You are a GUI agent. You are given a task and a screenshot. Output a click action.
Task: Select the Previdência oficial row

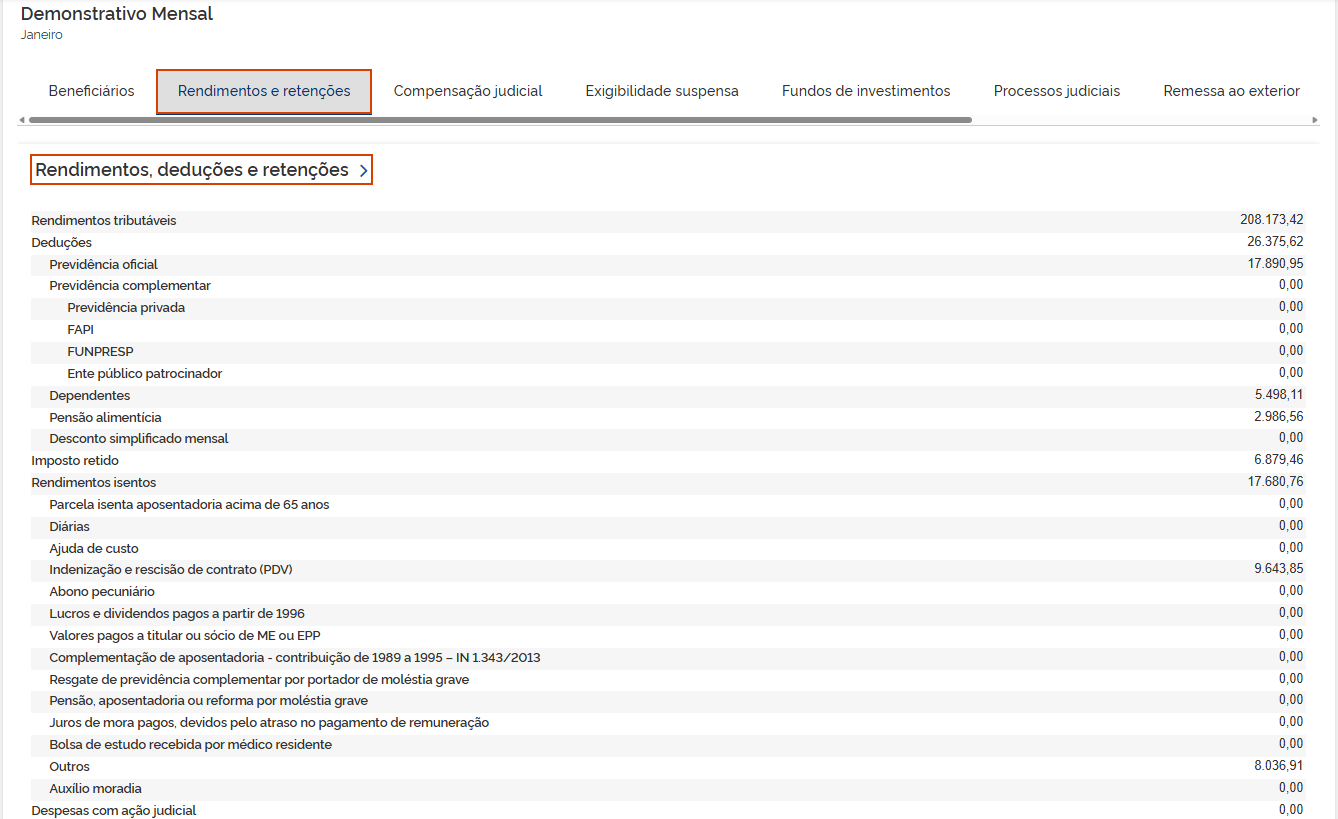tap(104, 265)
